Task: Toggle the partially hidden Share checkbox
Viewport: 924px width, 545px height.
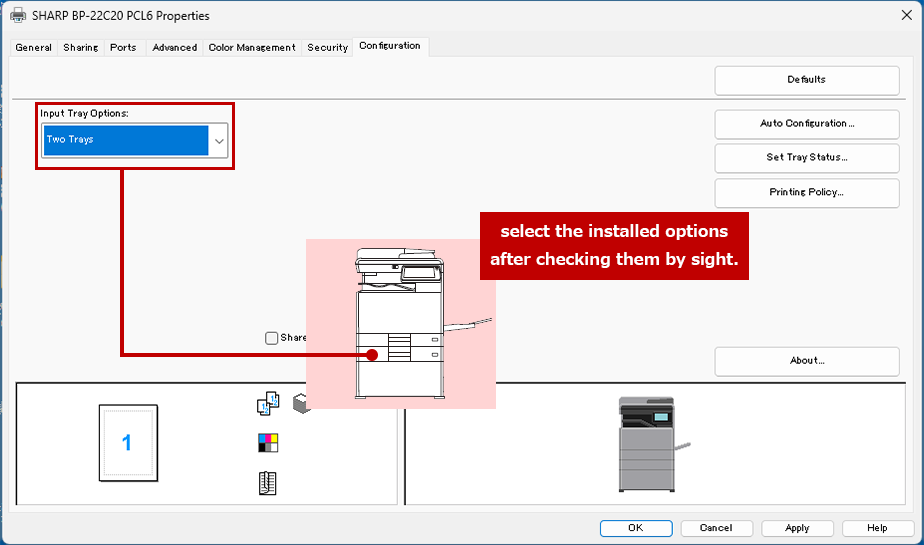Action: (271, 338)
